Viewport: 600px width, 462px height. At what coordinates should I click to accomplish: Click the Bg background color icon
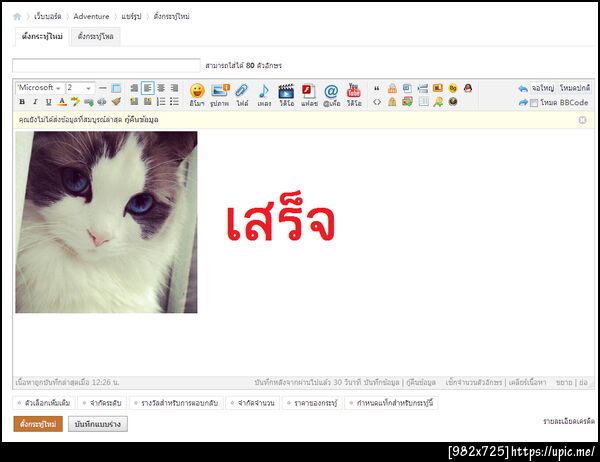click(453, 88)
